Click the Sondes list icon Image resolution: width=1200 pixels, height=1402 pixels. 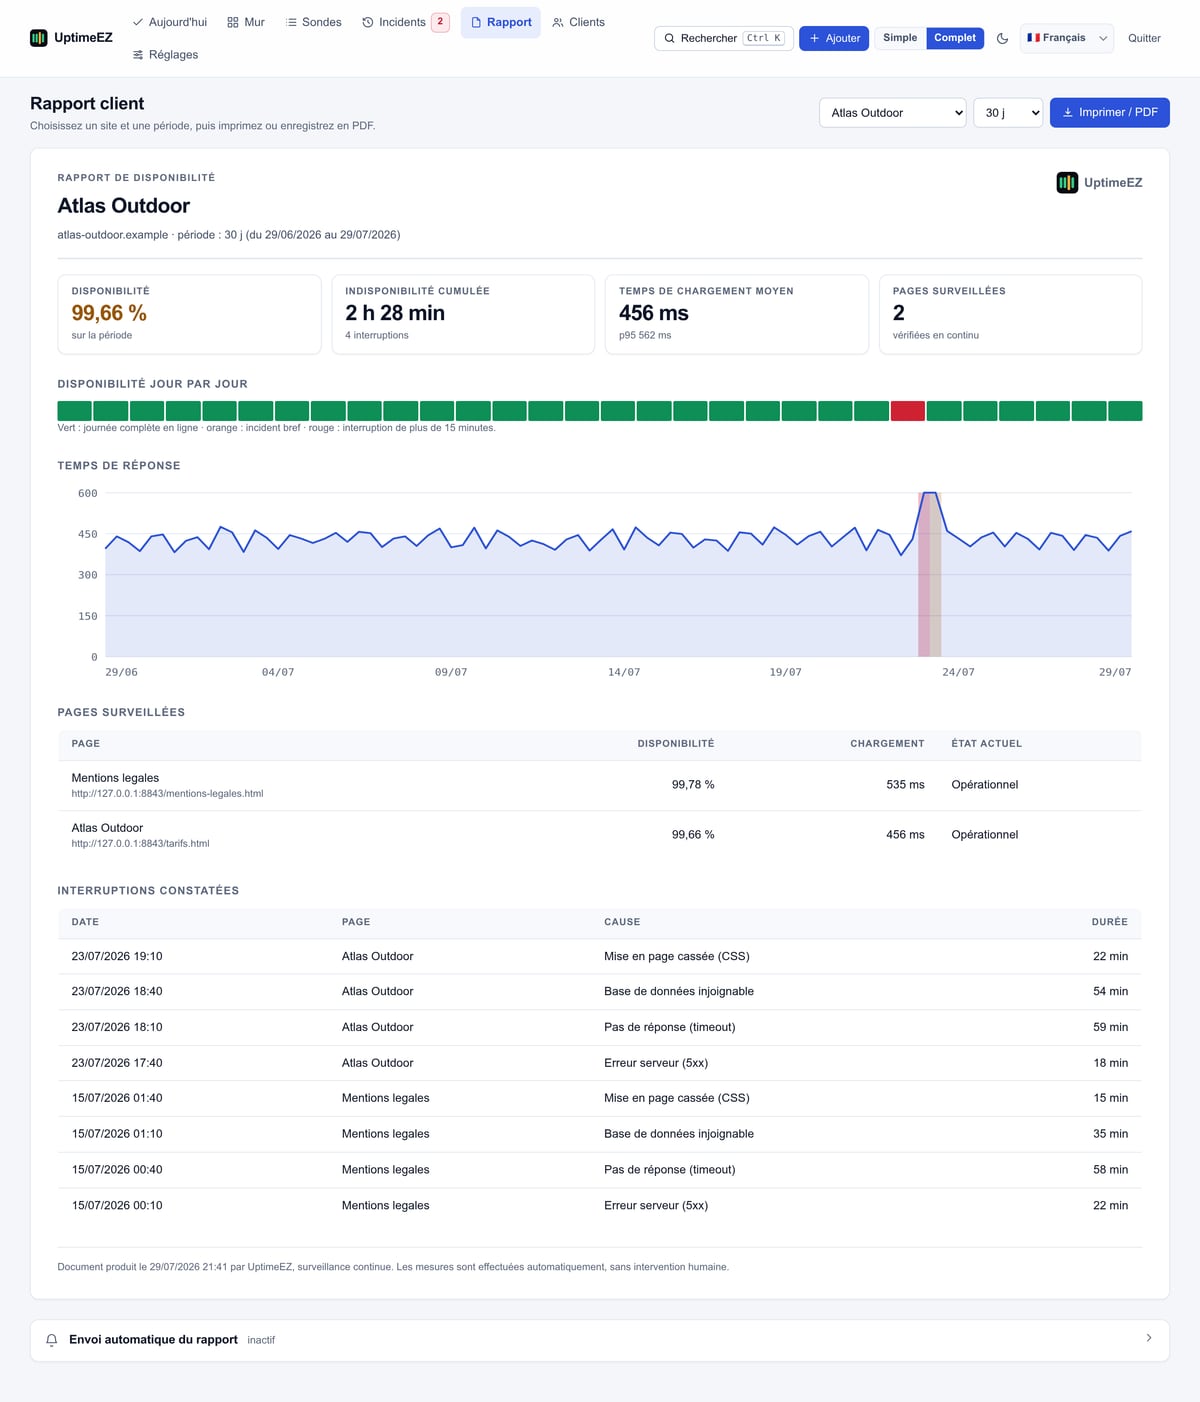[x=291, y=22]
